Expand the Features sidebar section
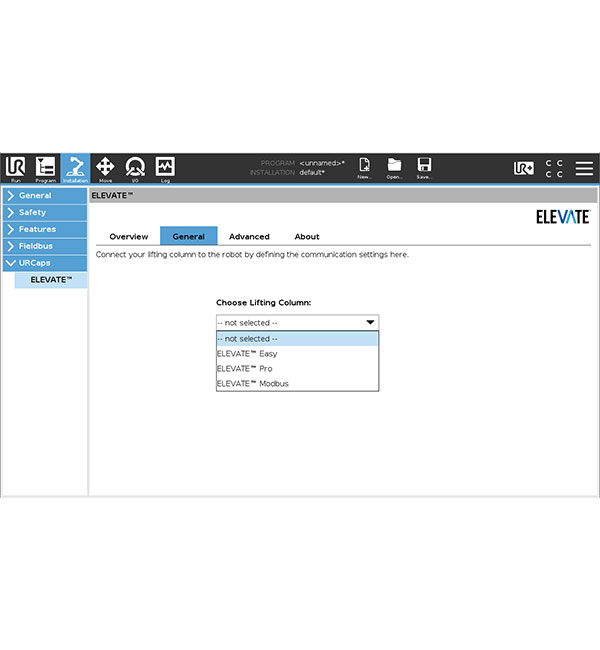 [x=45, y=229]
